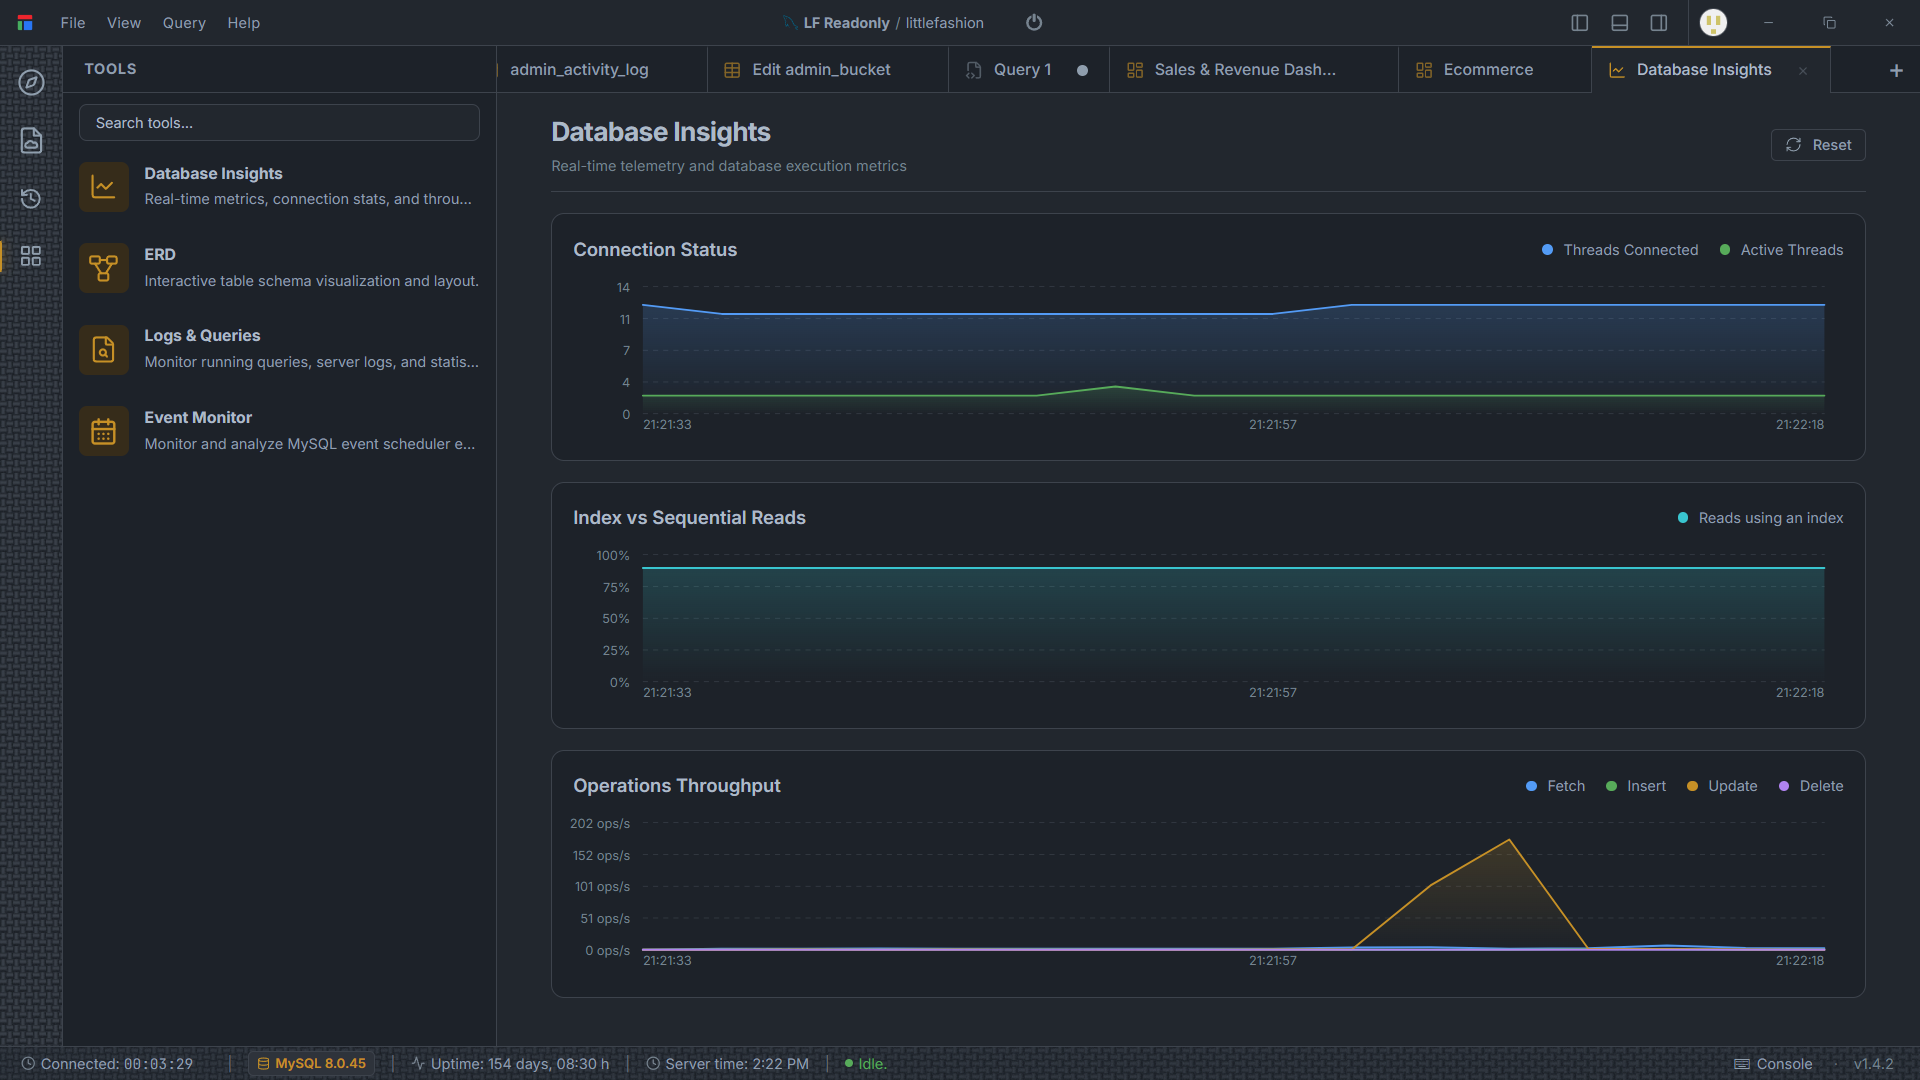
Task: Click the Logs & Queries document icon
Action: [104, 349]
